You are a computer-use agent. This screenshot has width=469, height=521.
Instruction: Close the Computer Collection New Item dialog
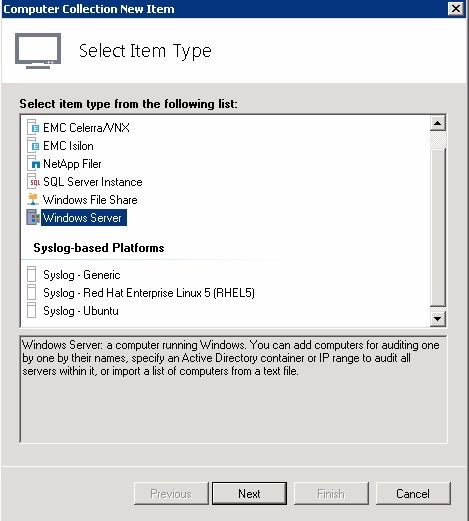point(456,9)
